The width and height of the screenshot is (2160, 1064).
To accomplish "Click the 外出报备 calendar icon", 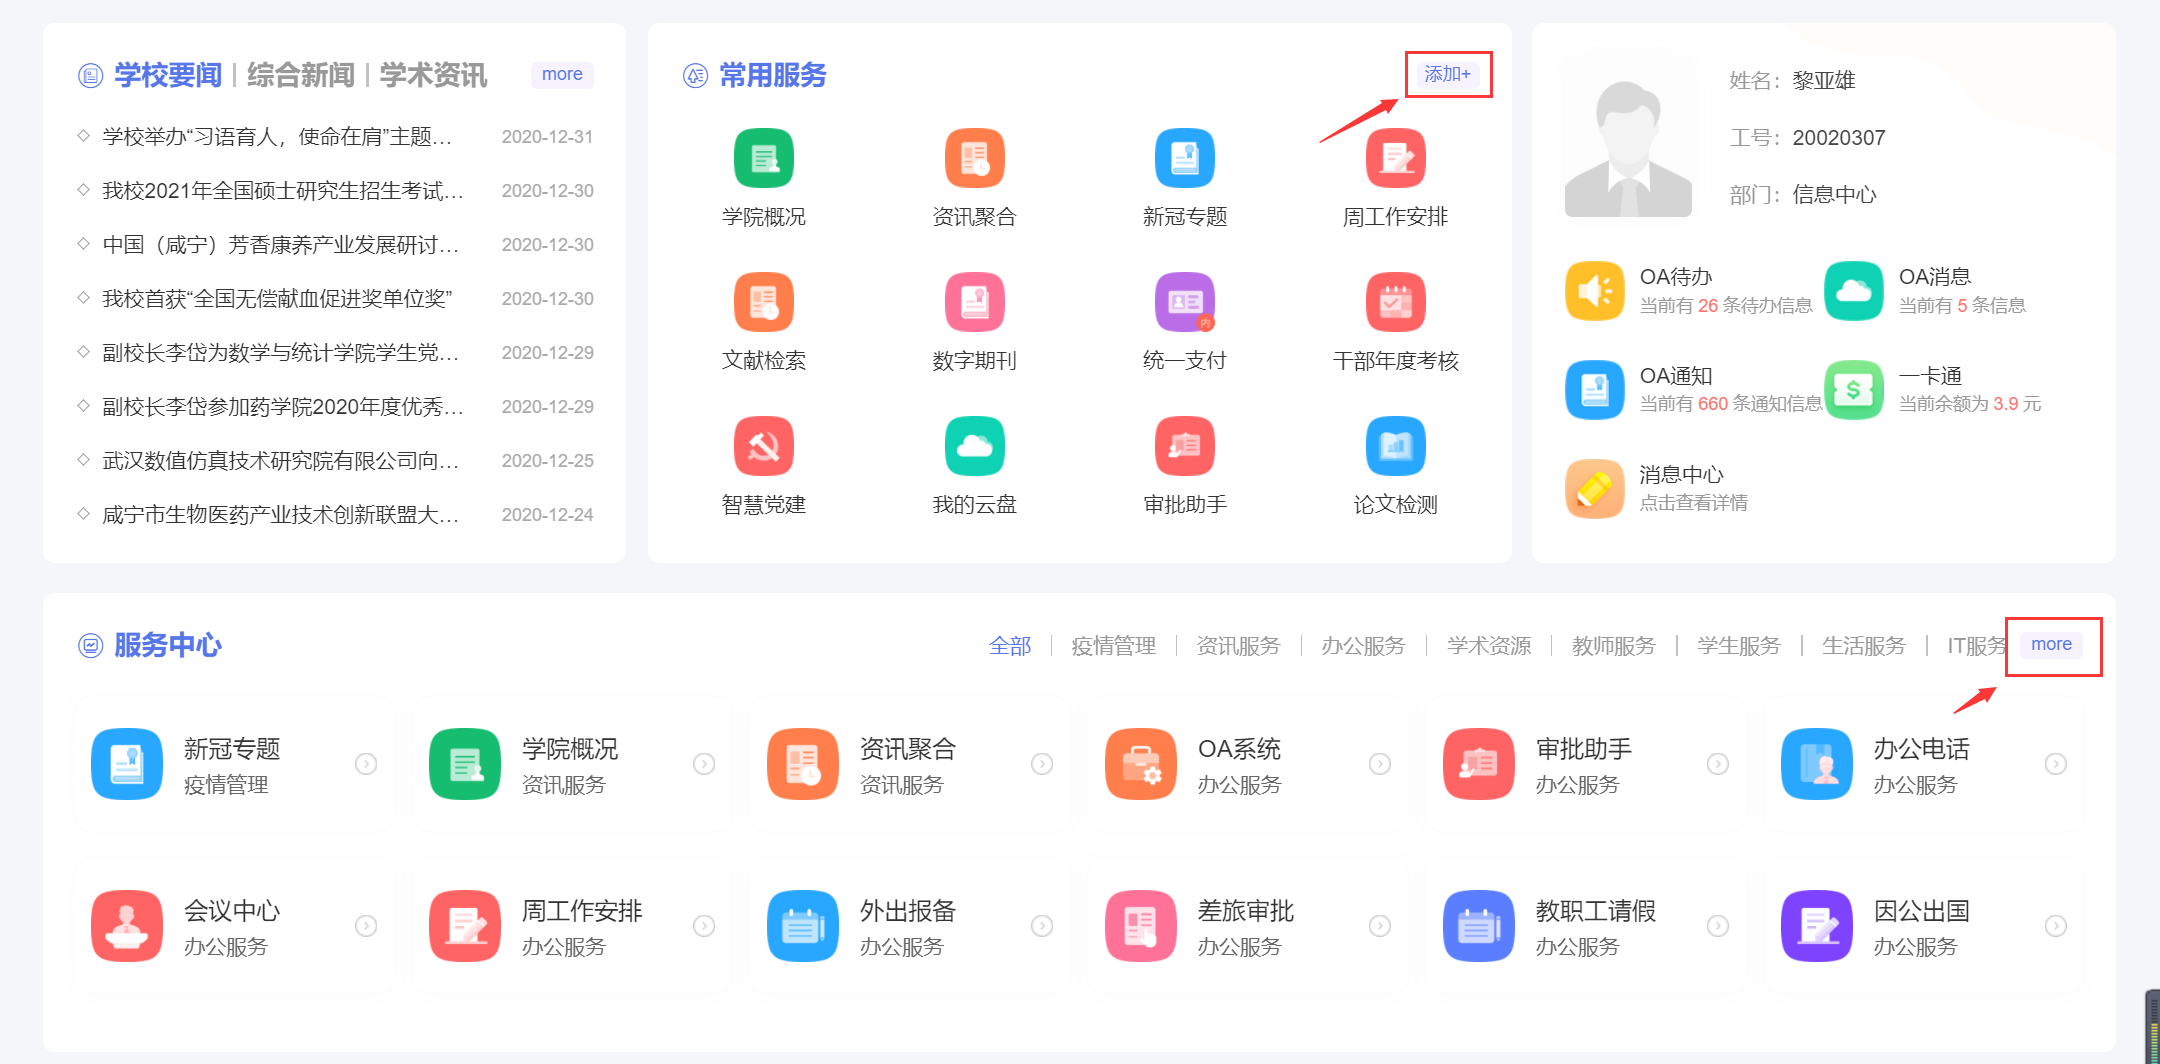I will coord(803,926).
